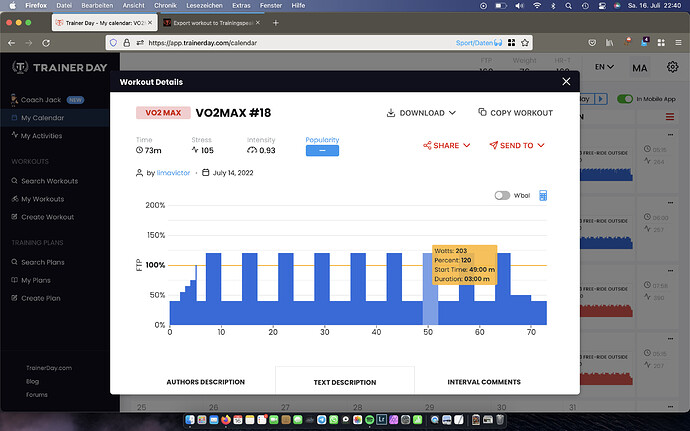Image resolution: width=690 pixels, height=431 pixels.
Task: Click the first 120% interval bar in chart
Action: 213,289
